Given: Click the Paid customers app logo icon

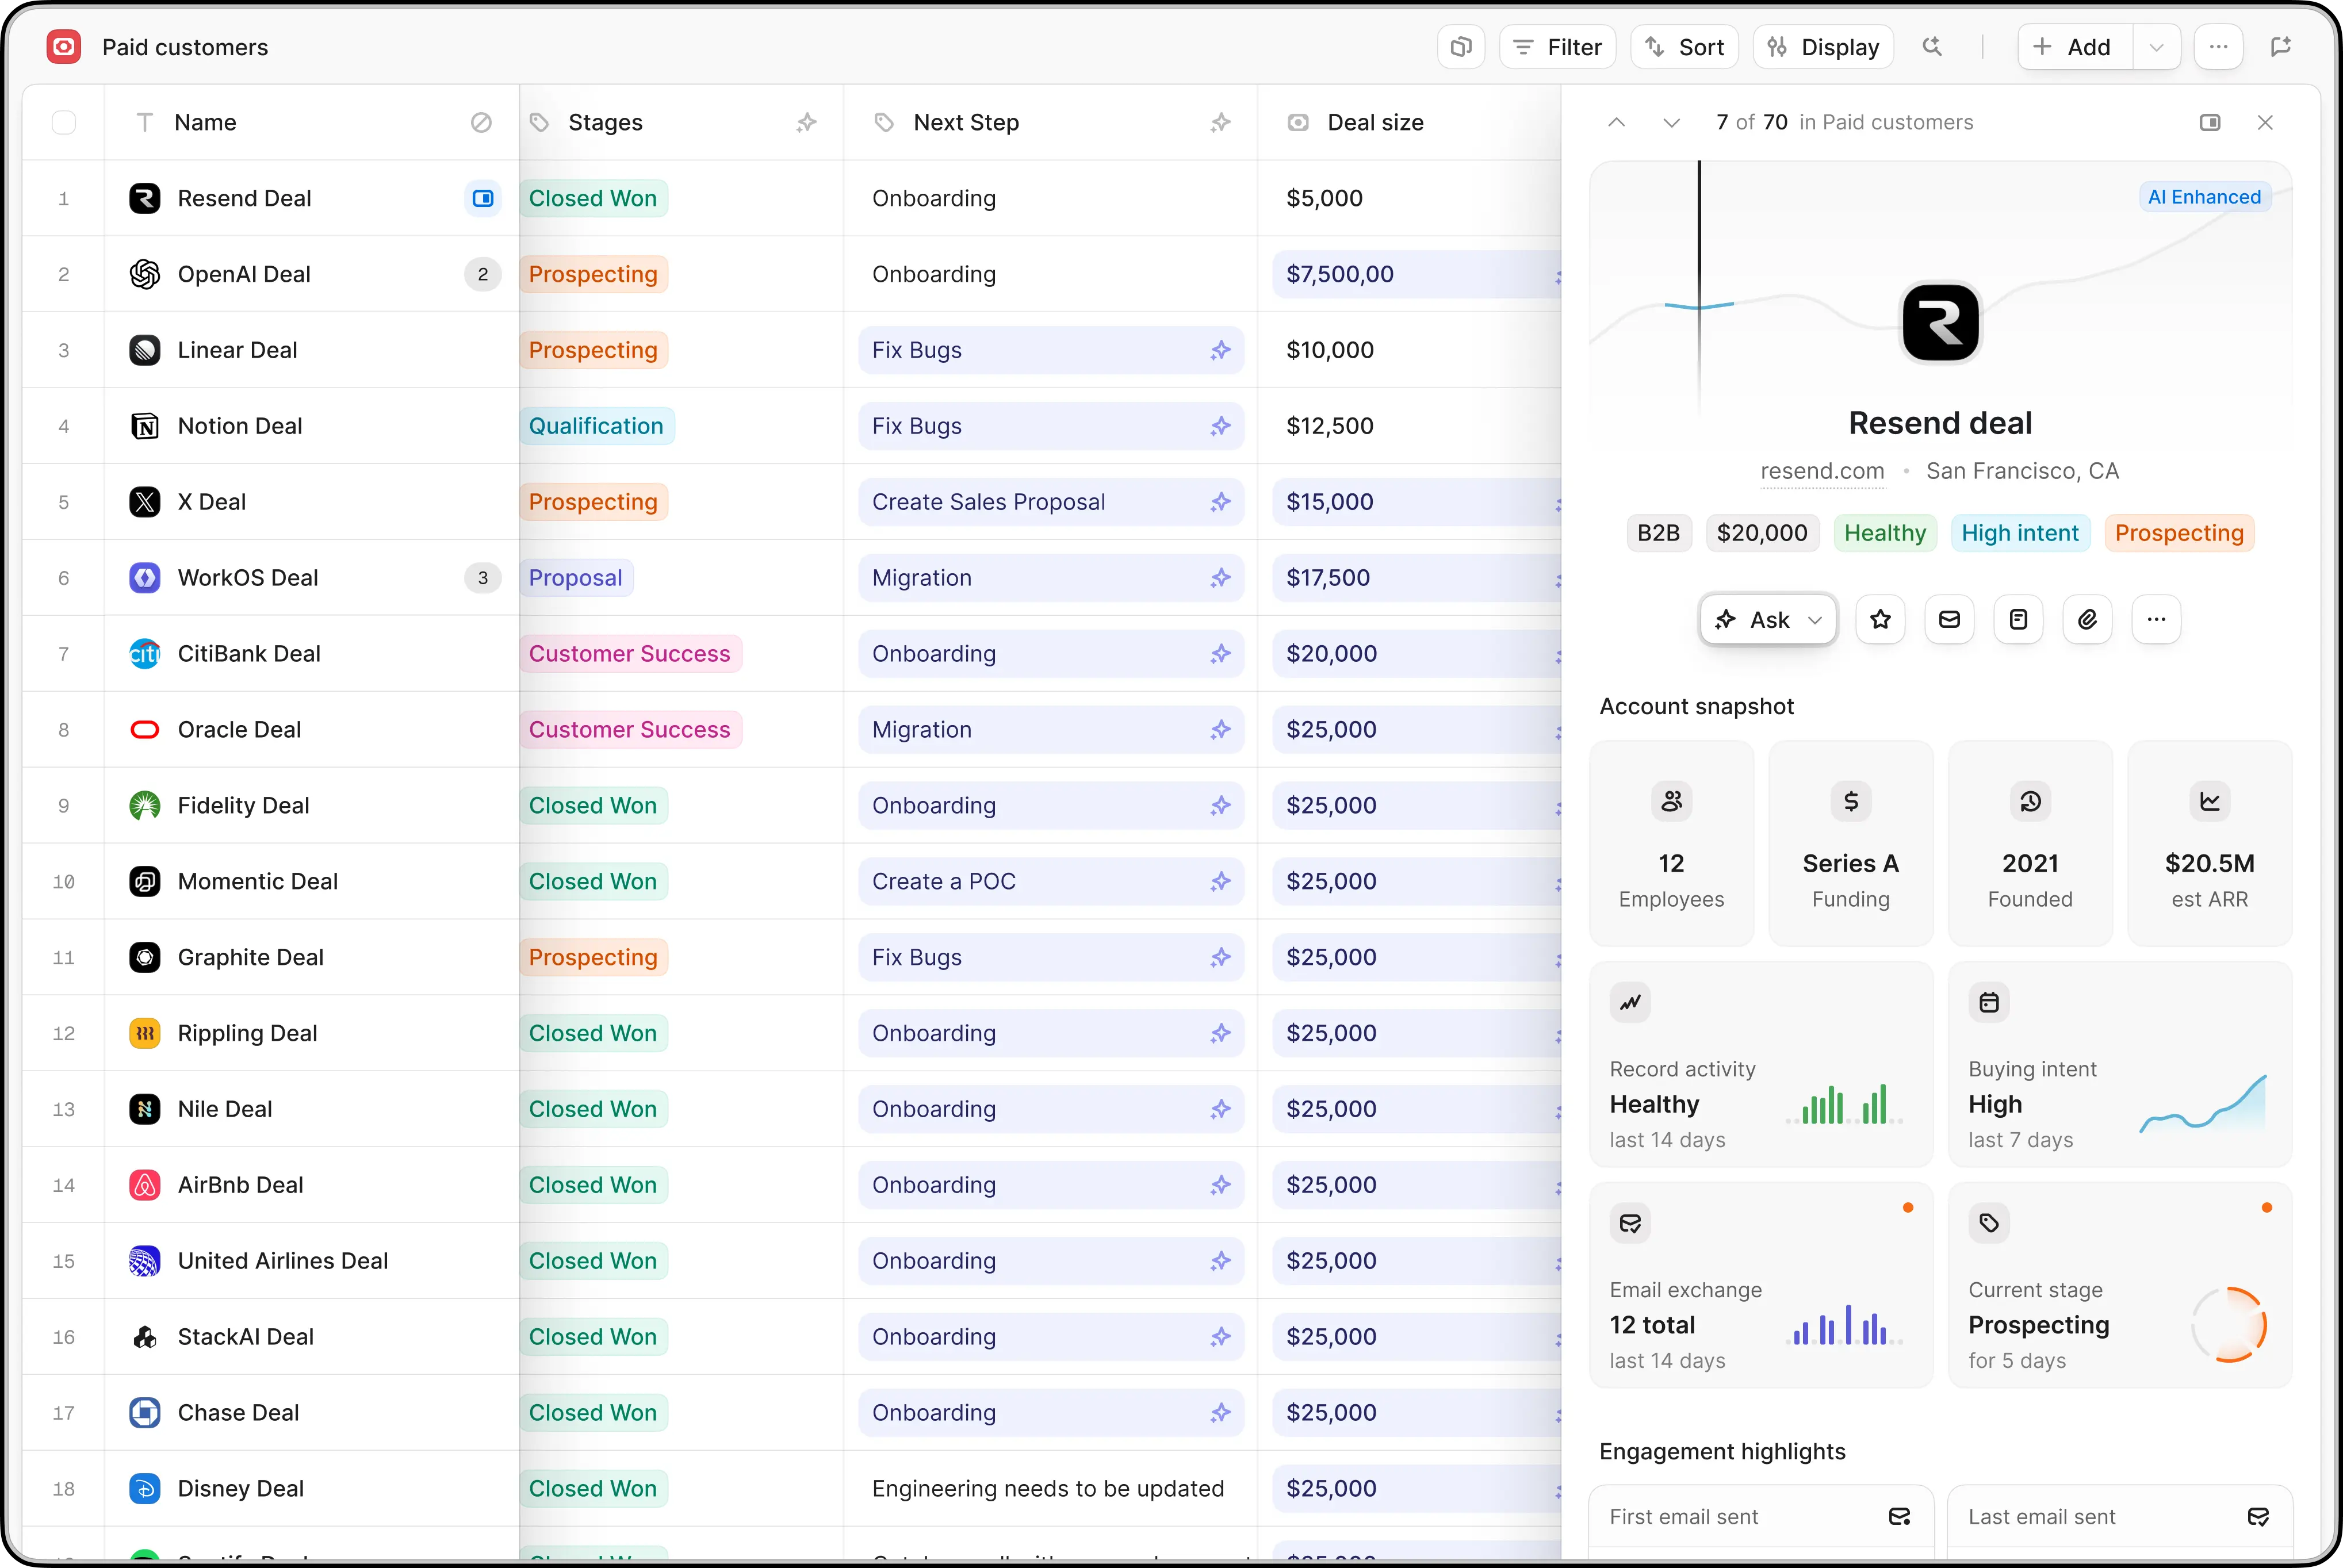Looking at the screenshot, I should [x=64, y=47].
